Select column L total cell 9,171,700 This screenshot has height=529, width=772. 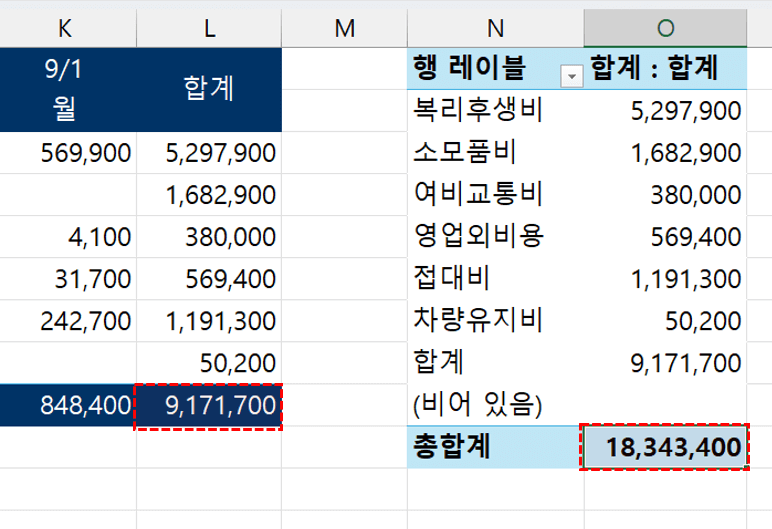pyautogui.click(x=208, y=406)
